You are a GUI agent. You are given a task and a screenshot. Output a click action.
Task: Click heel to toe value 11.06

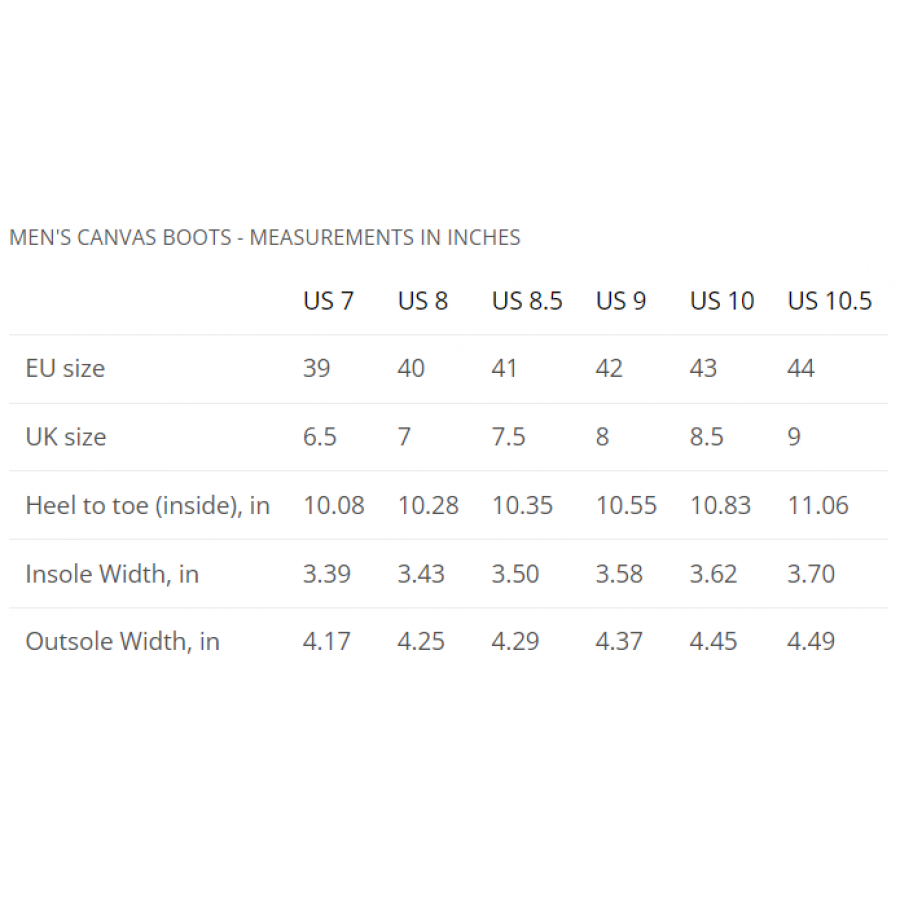pyautogui.click(x=818, y=506)
